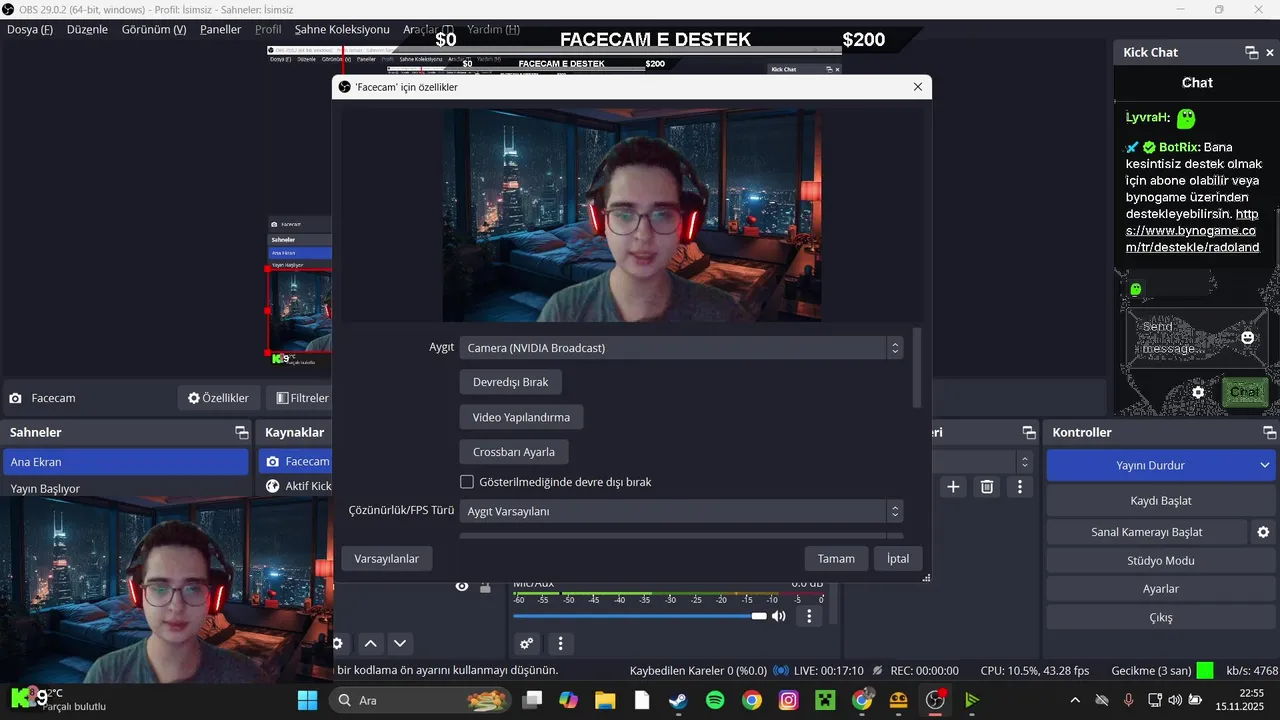
Task: Open the Düzenle menu
Action: (x=87, y=29)
